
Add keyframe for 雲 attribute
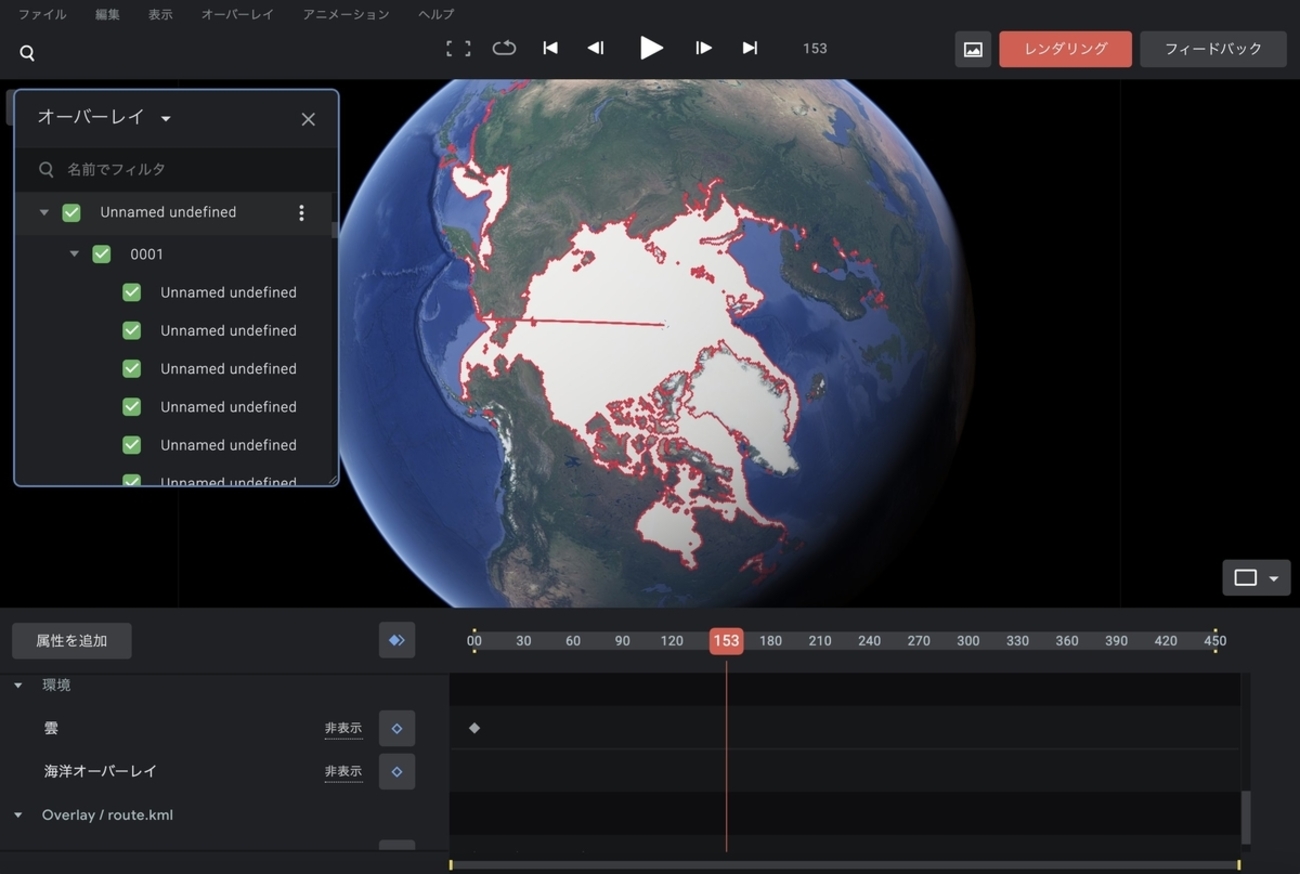tap(397, 728)
